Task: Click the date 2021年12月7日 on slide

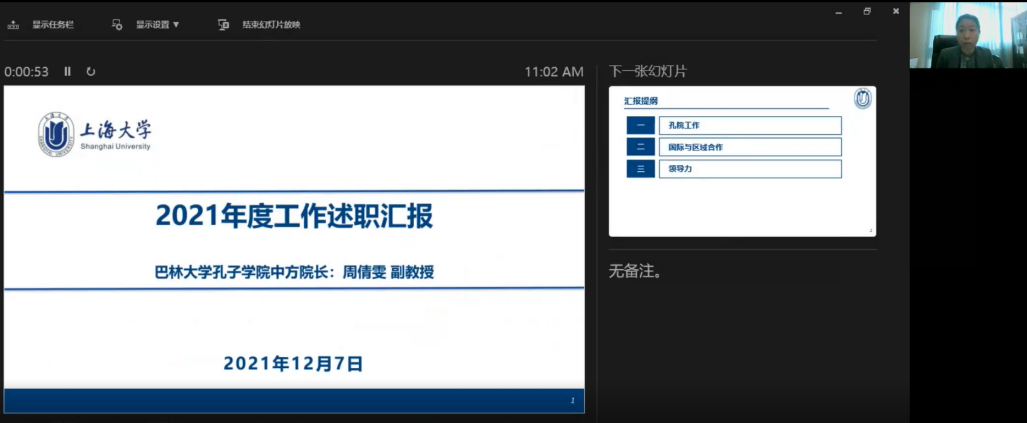Action: pos(293,363)
